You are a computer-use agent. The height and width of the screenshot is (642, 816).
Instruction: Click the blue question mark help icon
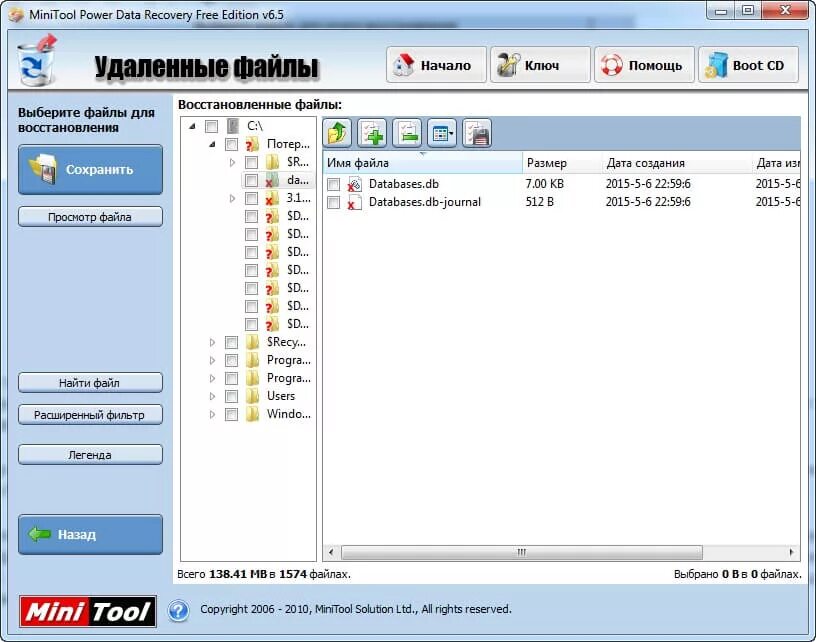tap(178, 610)
